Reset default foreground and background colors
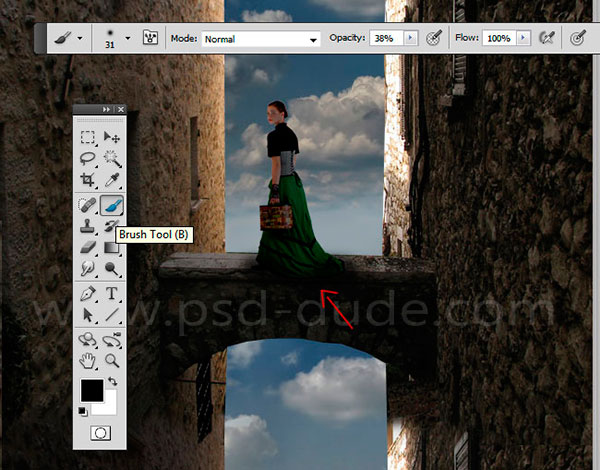This screenshot has width=600, height=470. [x=83, y=412]
